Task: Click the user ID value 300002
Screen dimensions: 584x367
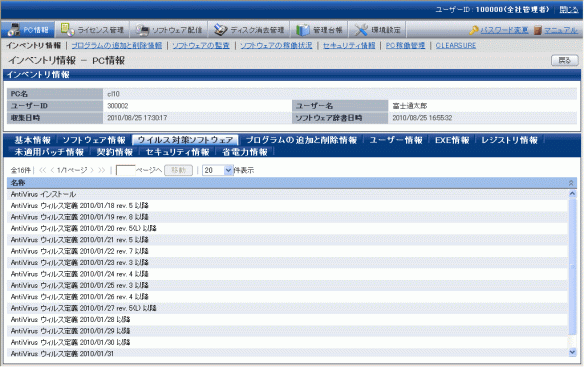Action: click(118, 106)
